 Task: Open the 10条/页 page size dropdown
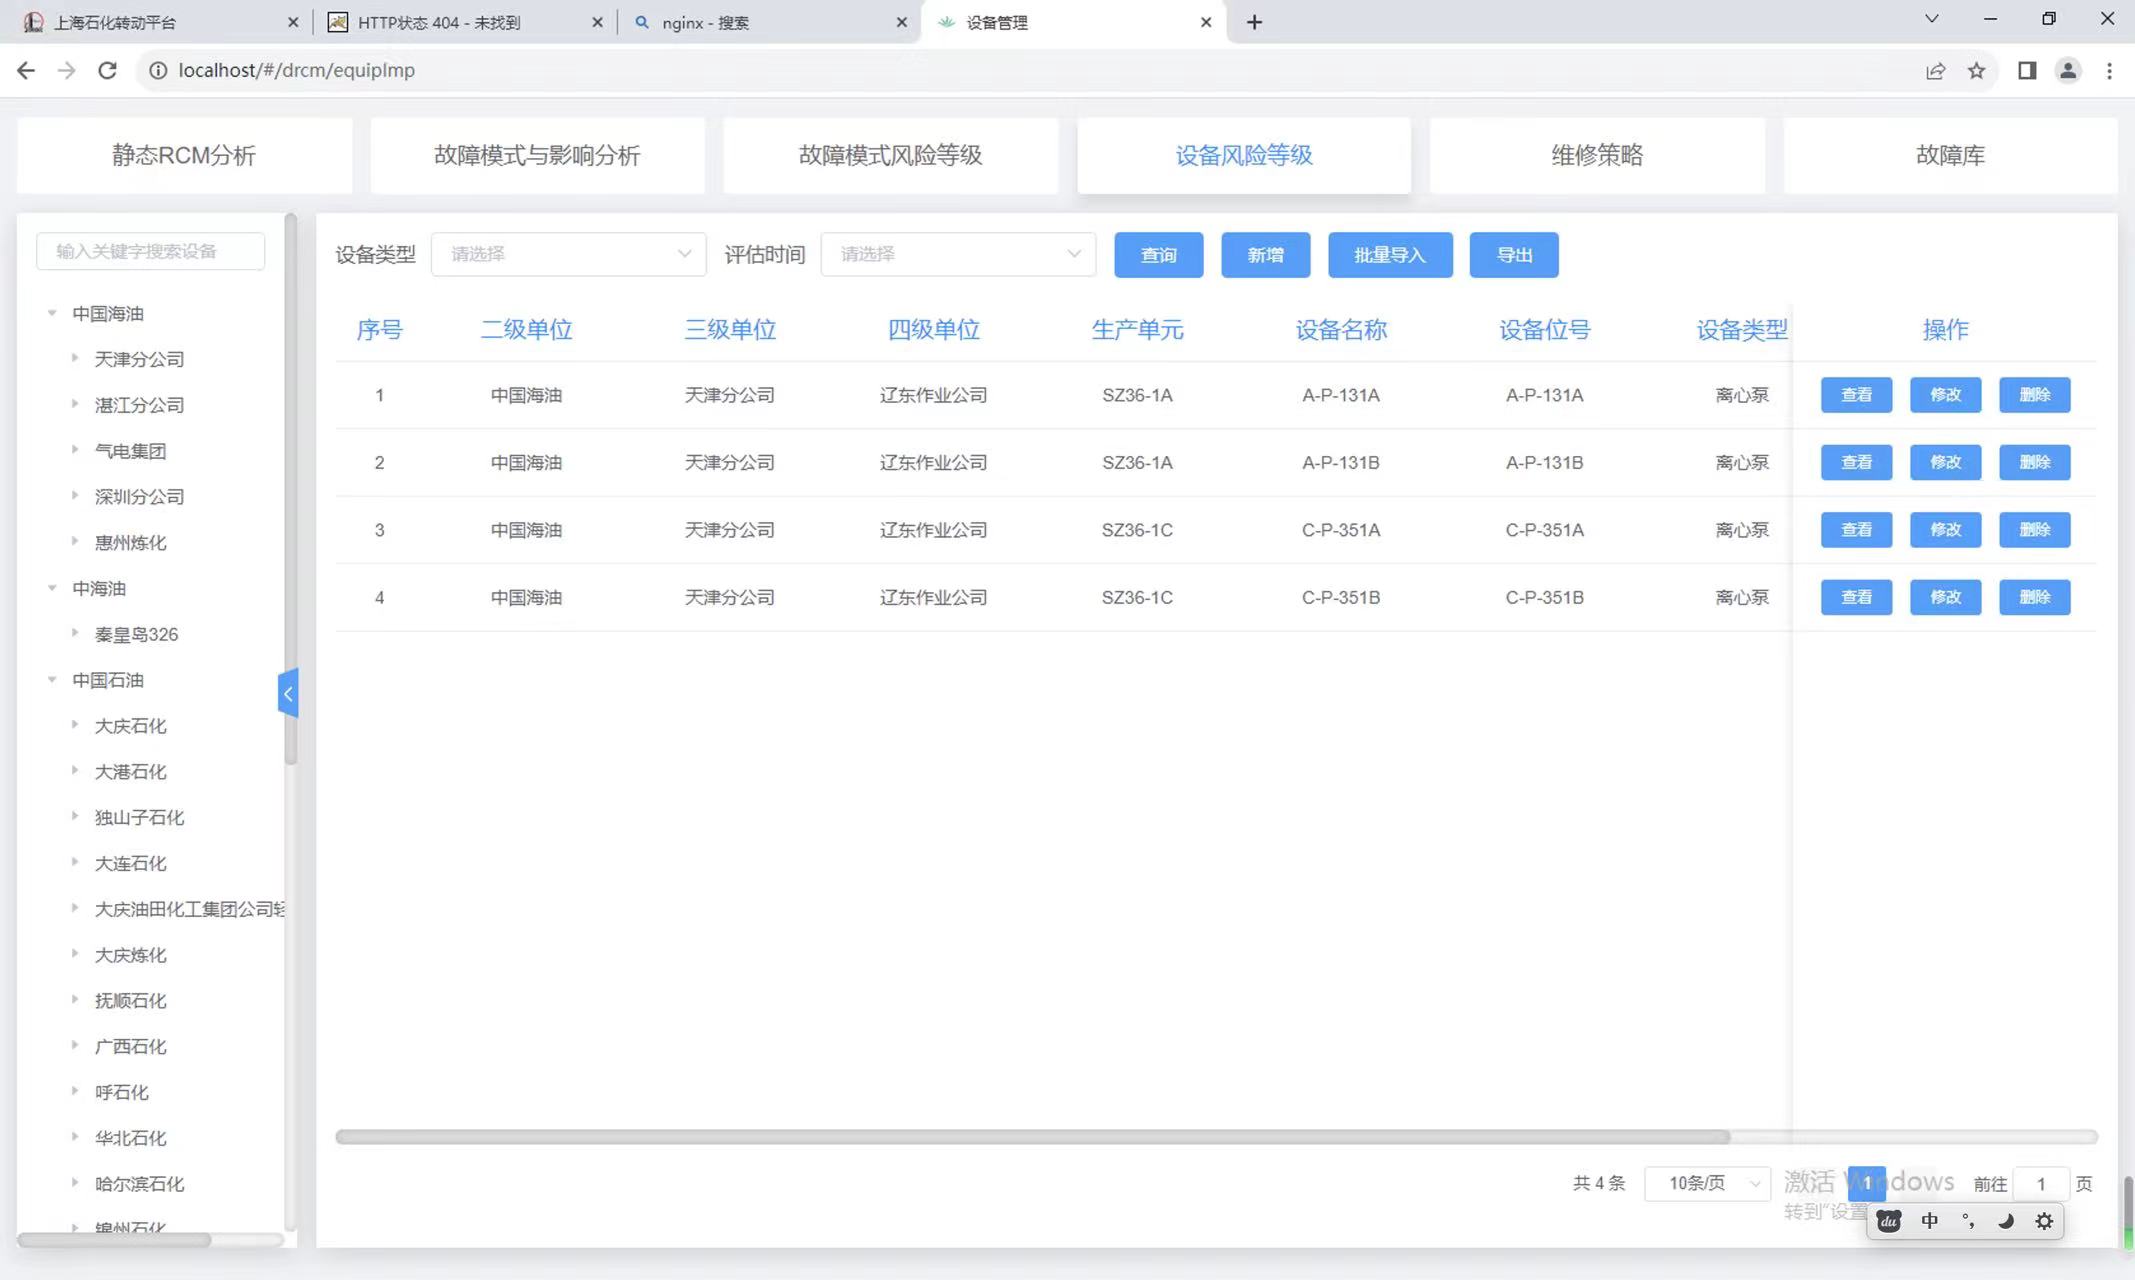point(1707,1183)
